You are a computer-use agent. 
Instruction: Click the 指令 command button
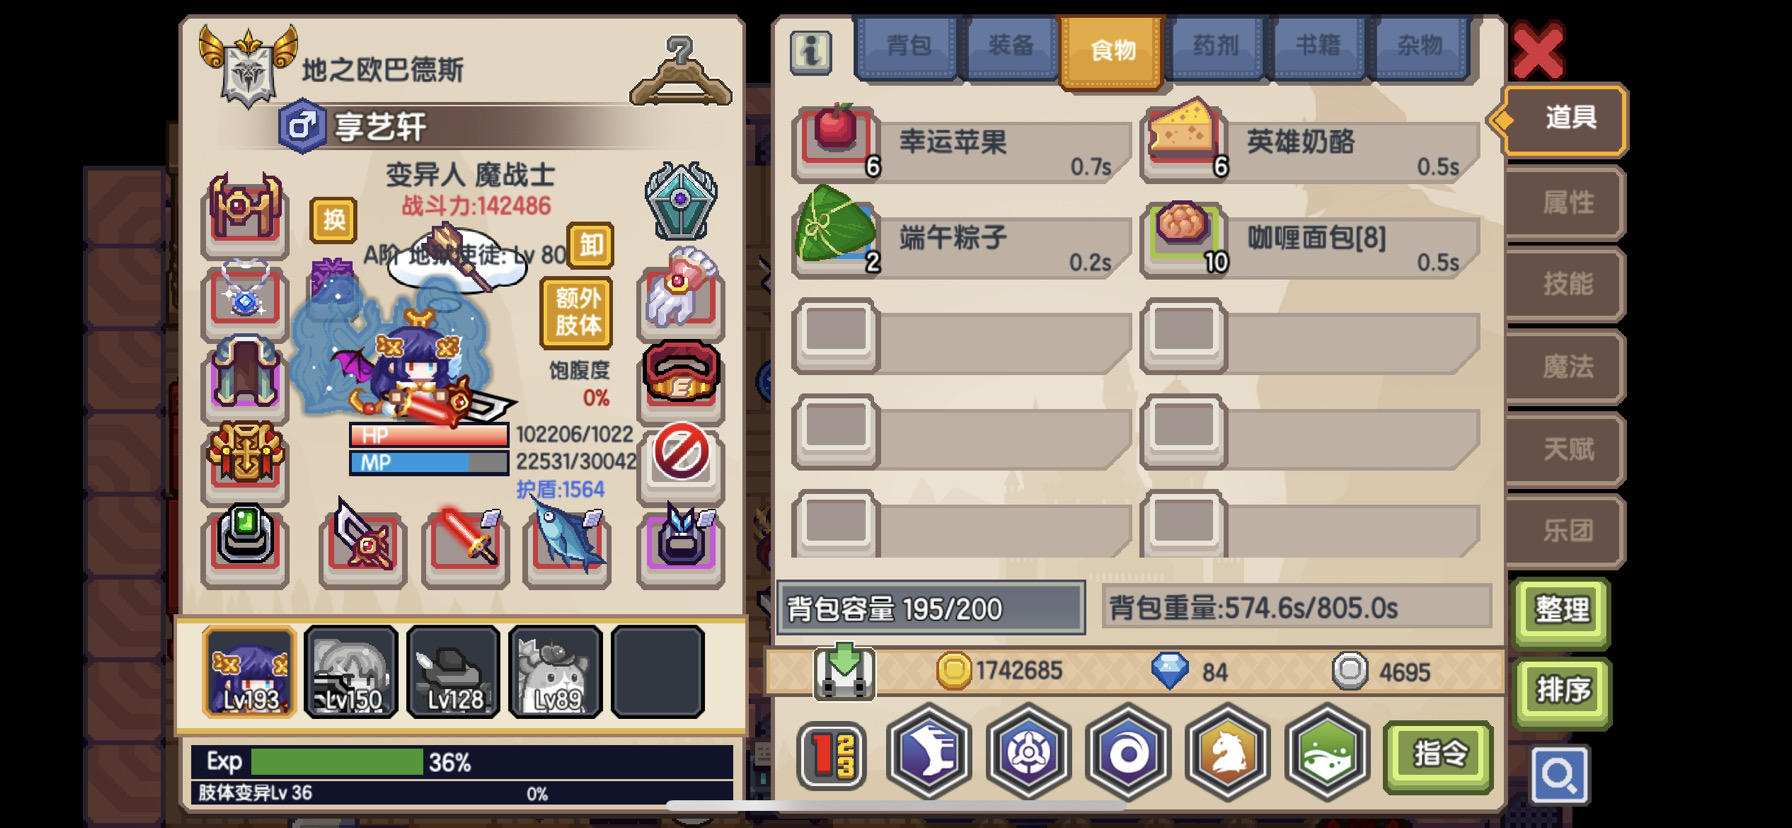[1439, 754]
